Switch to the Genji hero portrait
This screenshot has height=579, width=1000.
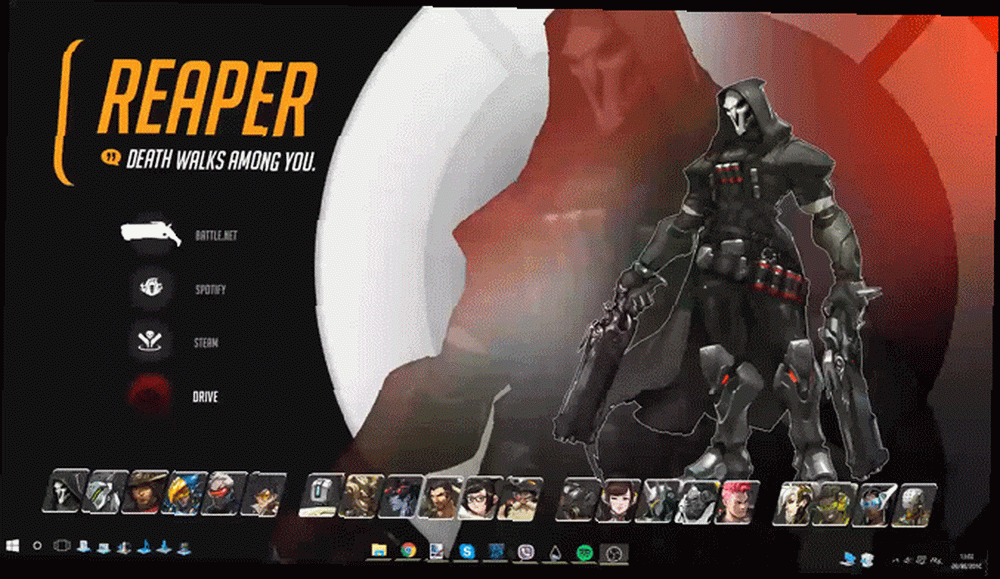pyautogui.click(x=105, y=492)
